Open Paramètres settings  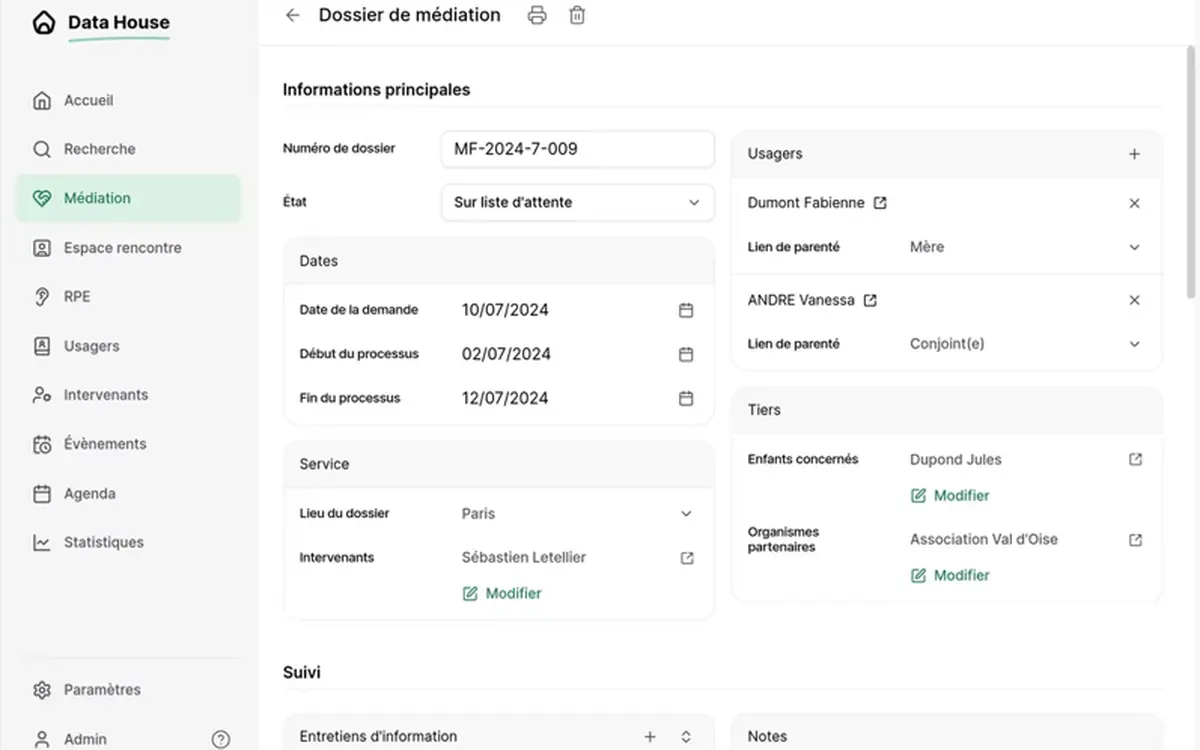click(128, 690)
